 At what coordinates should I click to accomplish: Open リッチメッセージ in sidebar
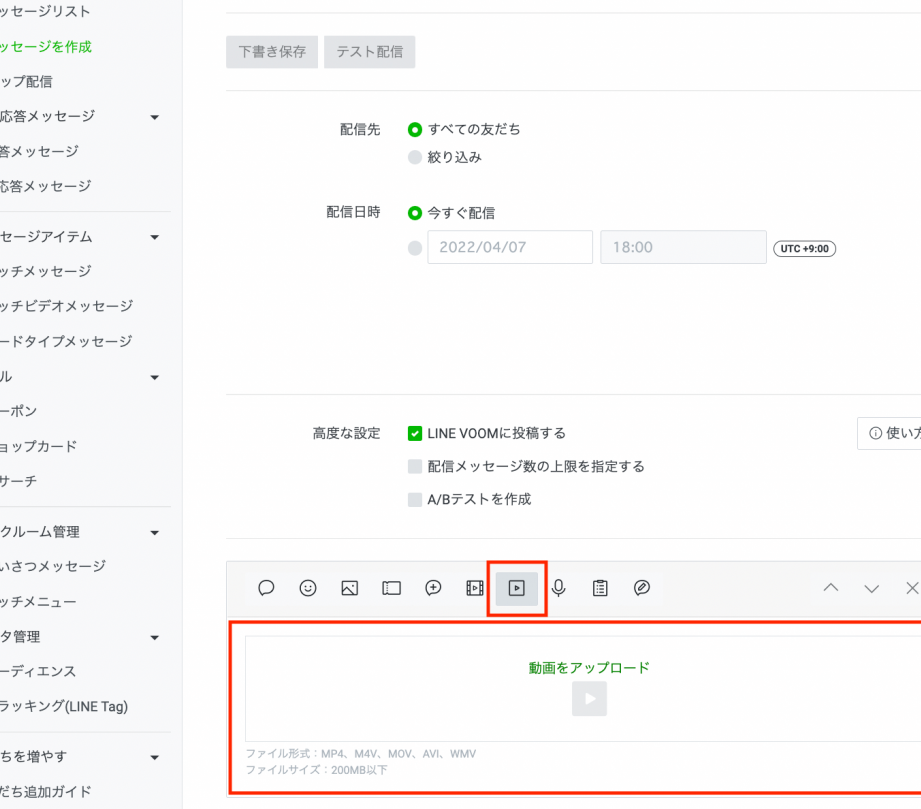click(46, 271)
